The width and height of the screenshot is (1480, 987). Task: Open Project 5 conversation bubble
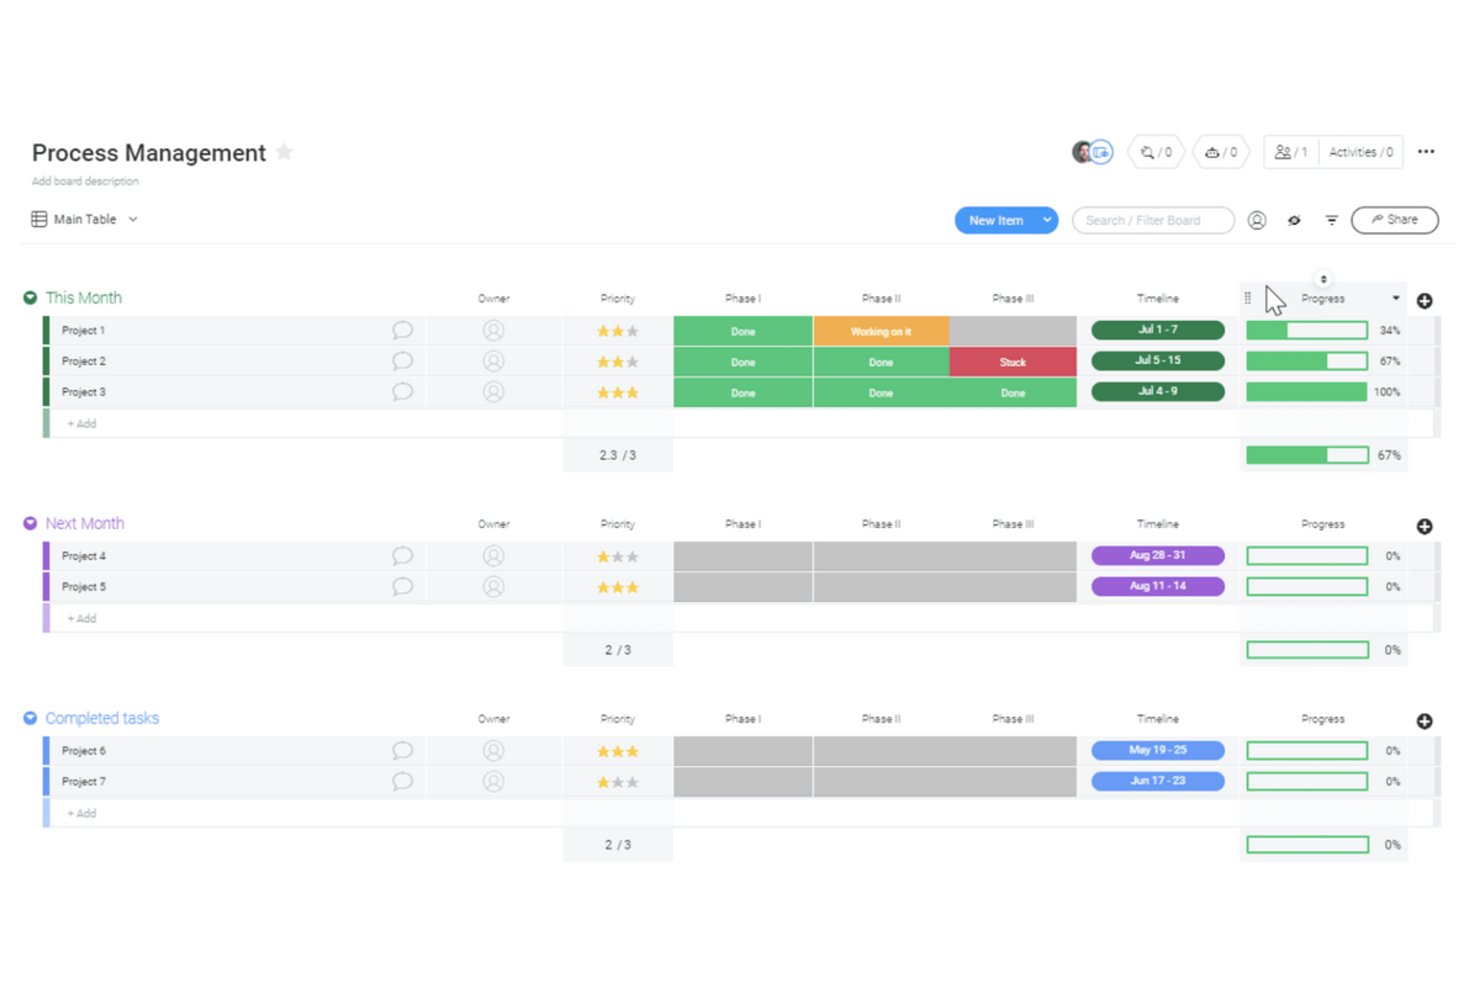point(402,587)
